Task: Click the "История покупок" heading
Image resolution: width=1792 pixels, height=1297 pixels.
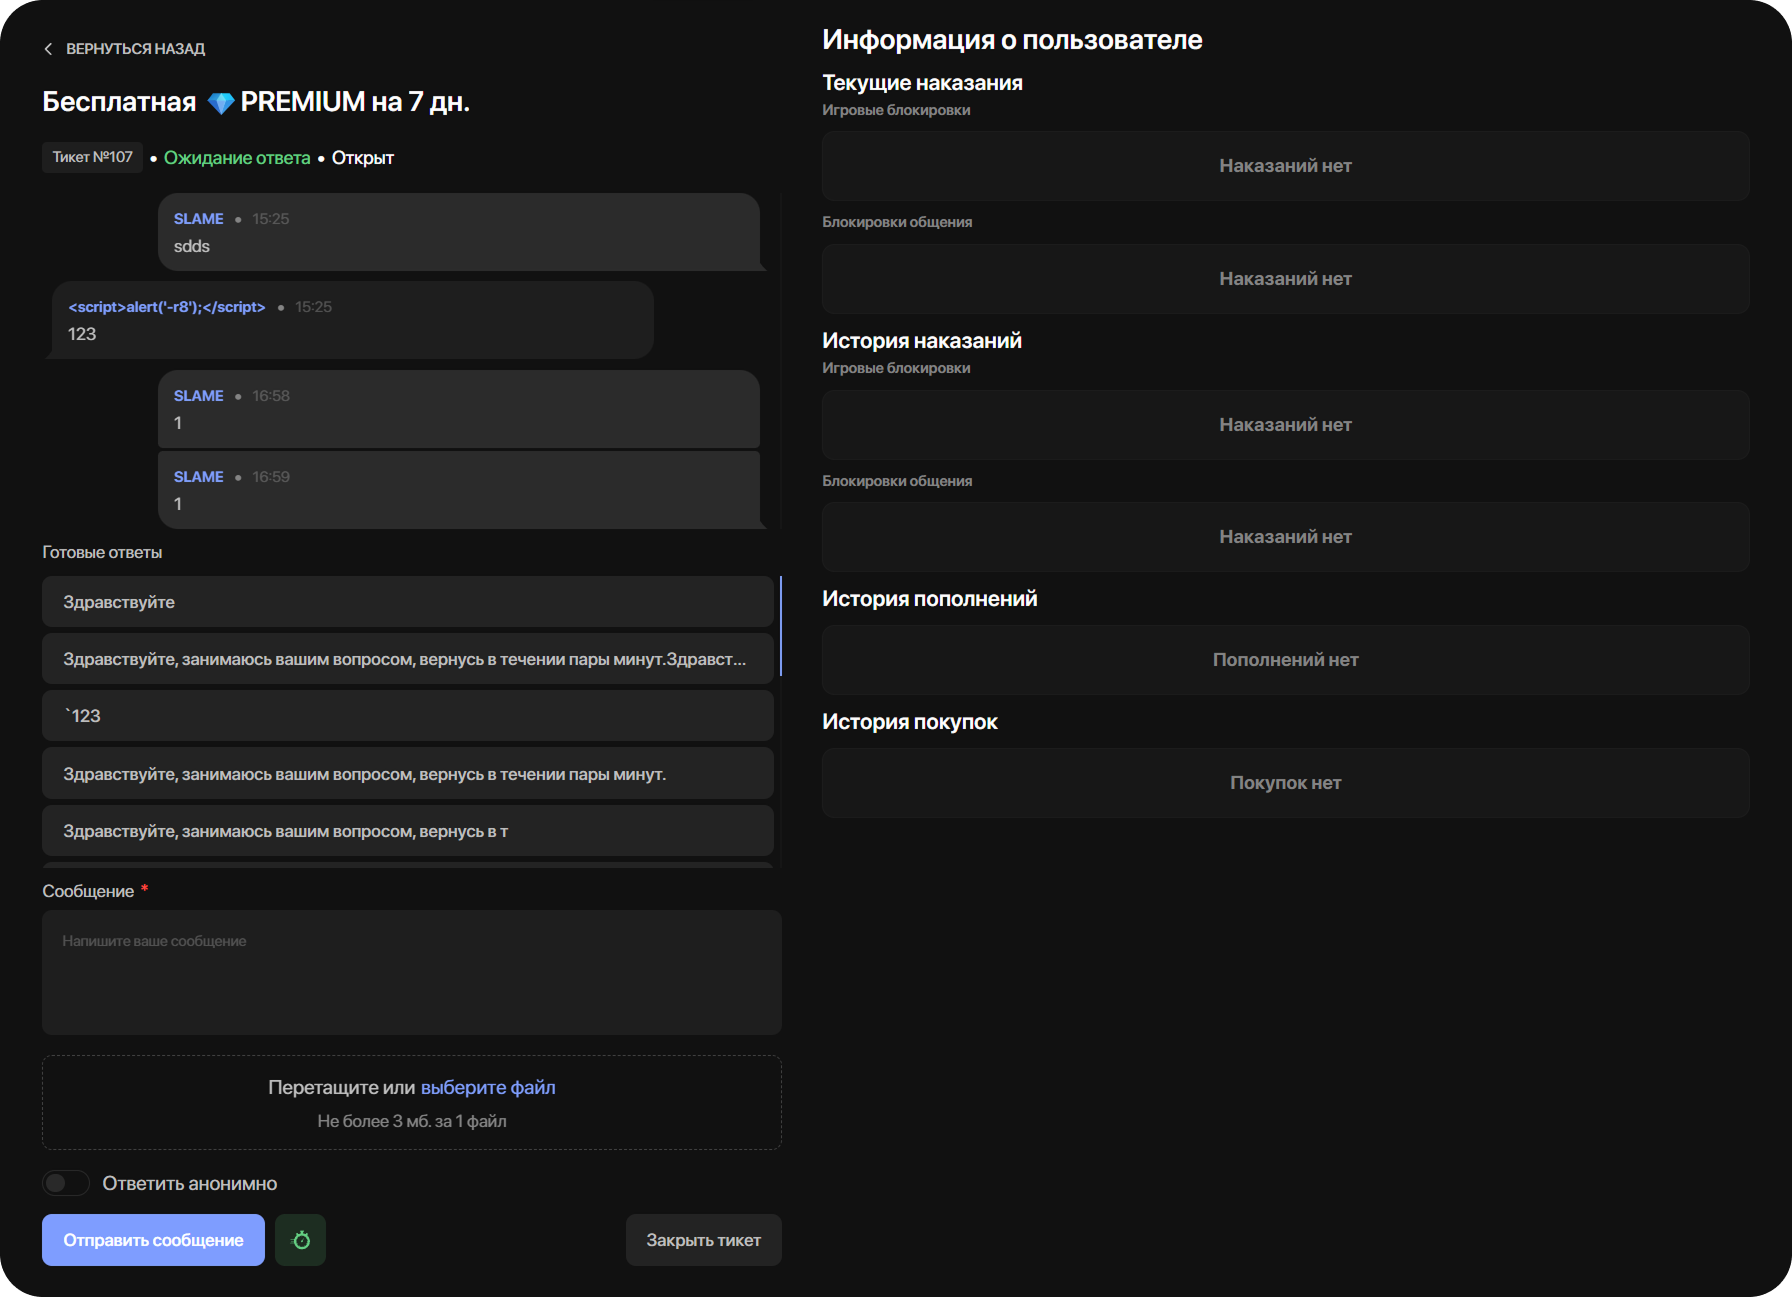Action: click(x=910, y=722)
